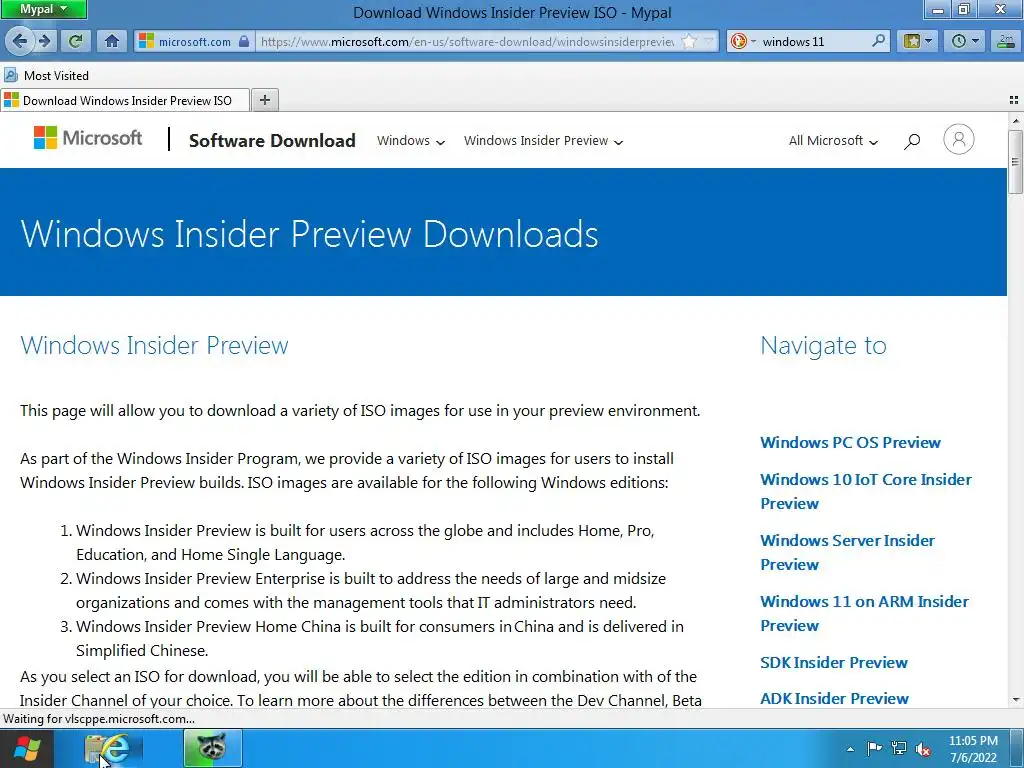Click the muted volume tray icon
Screen dimensions: 1024x768
pyautogui.click(x=923, y=749)
